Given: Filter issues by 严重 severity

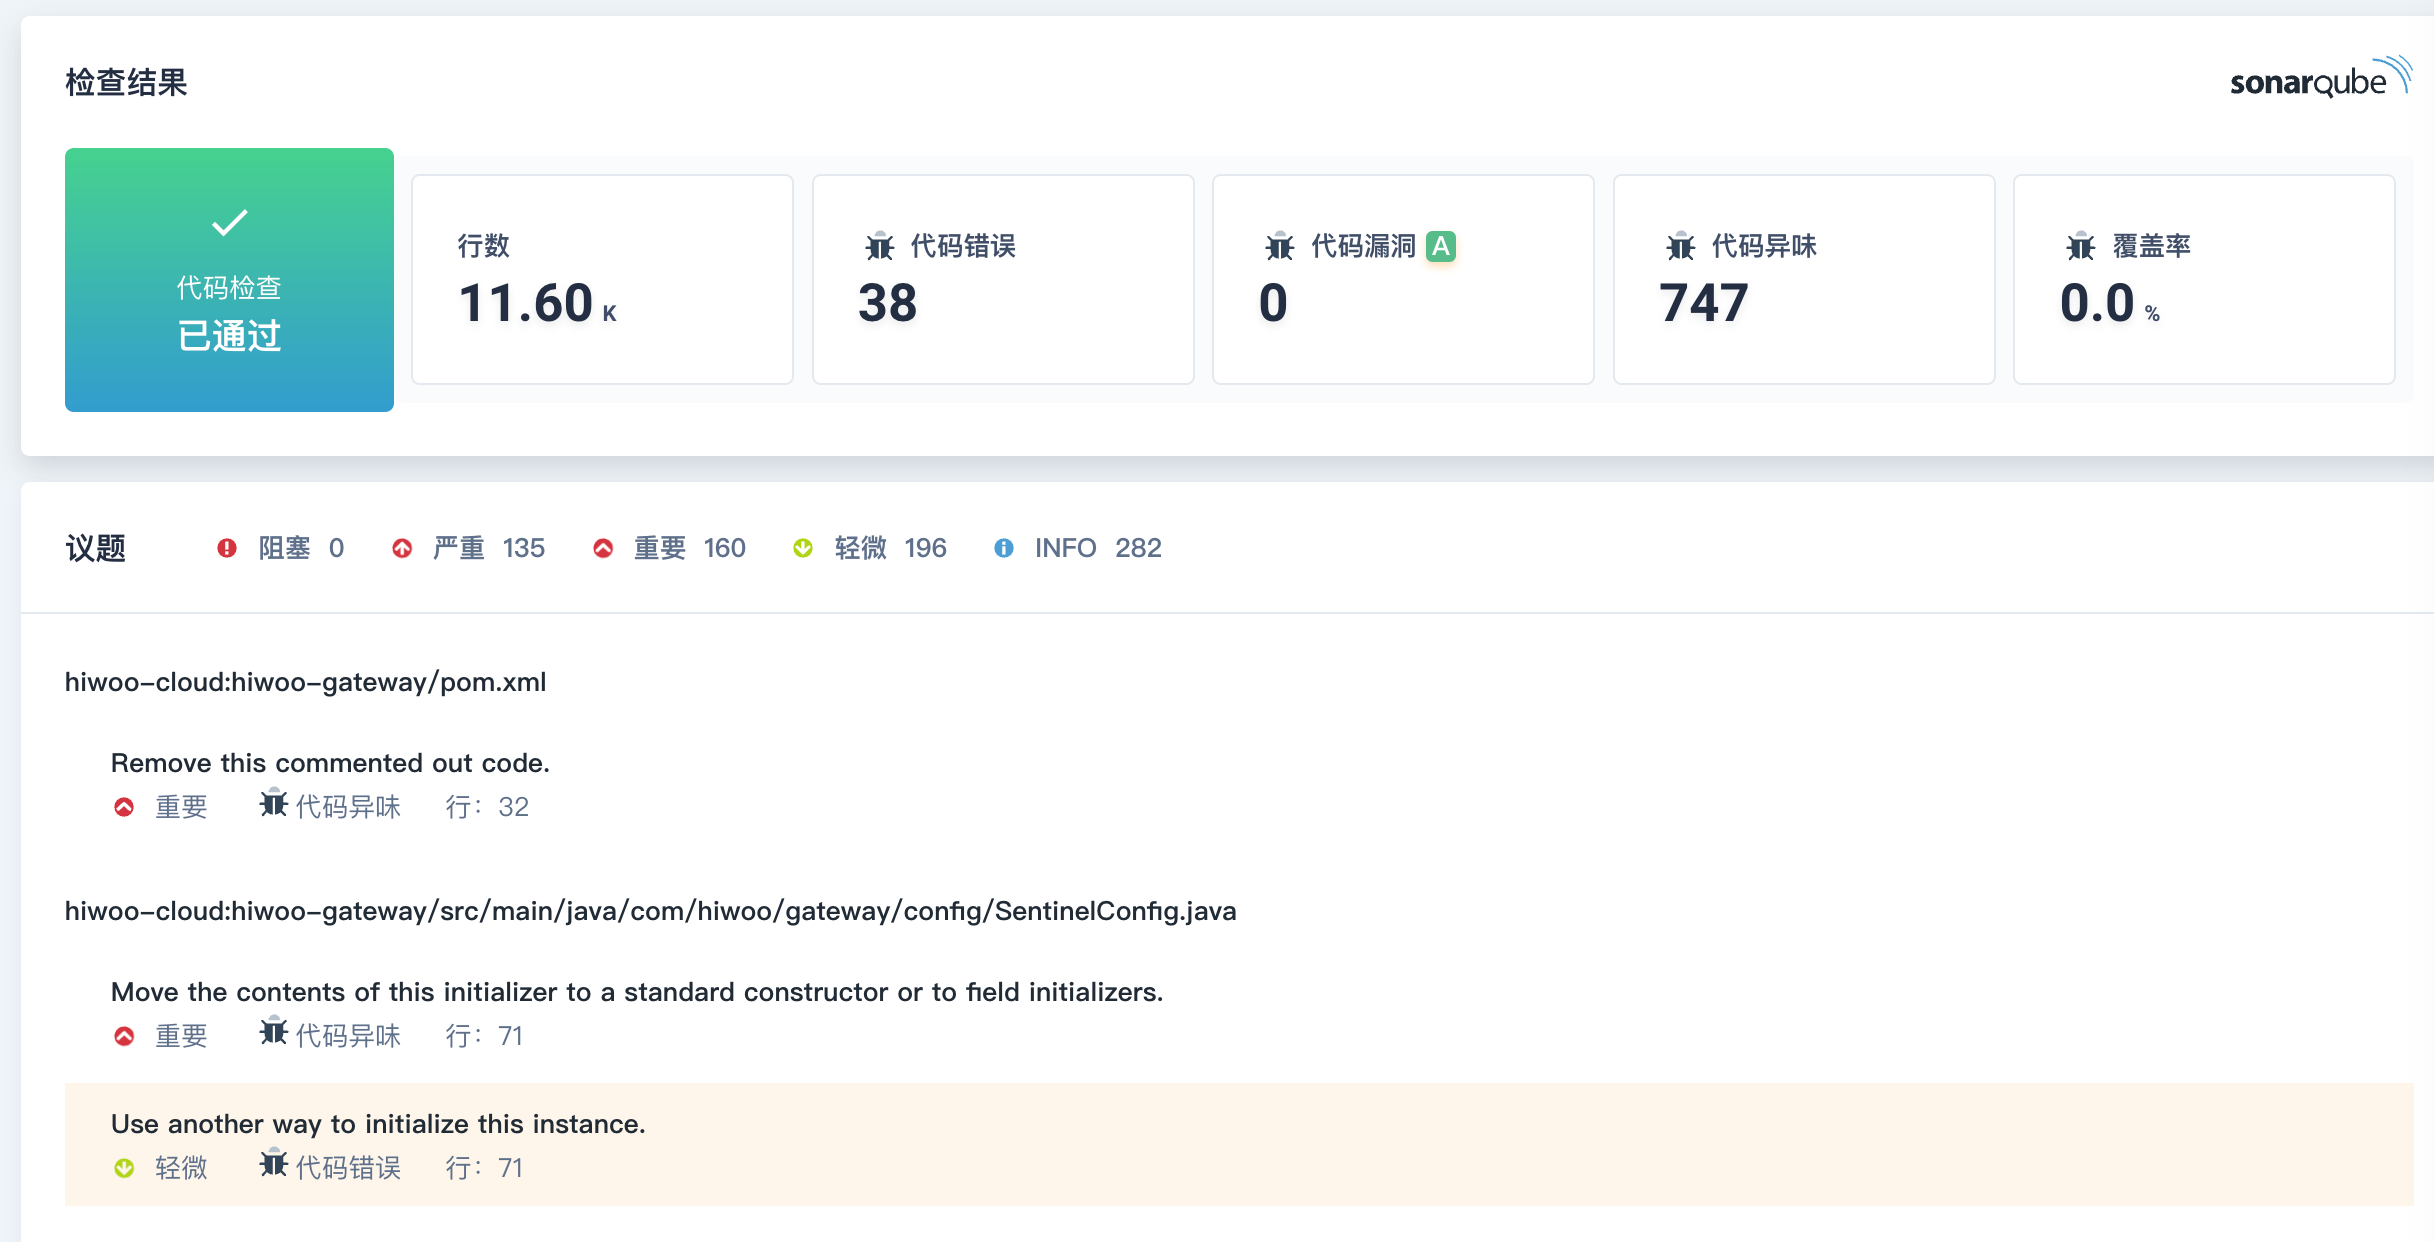Looking at the screenshot, I should [459, 548].
